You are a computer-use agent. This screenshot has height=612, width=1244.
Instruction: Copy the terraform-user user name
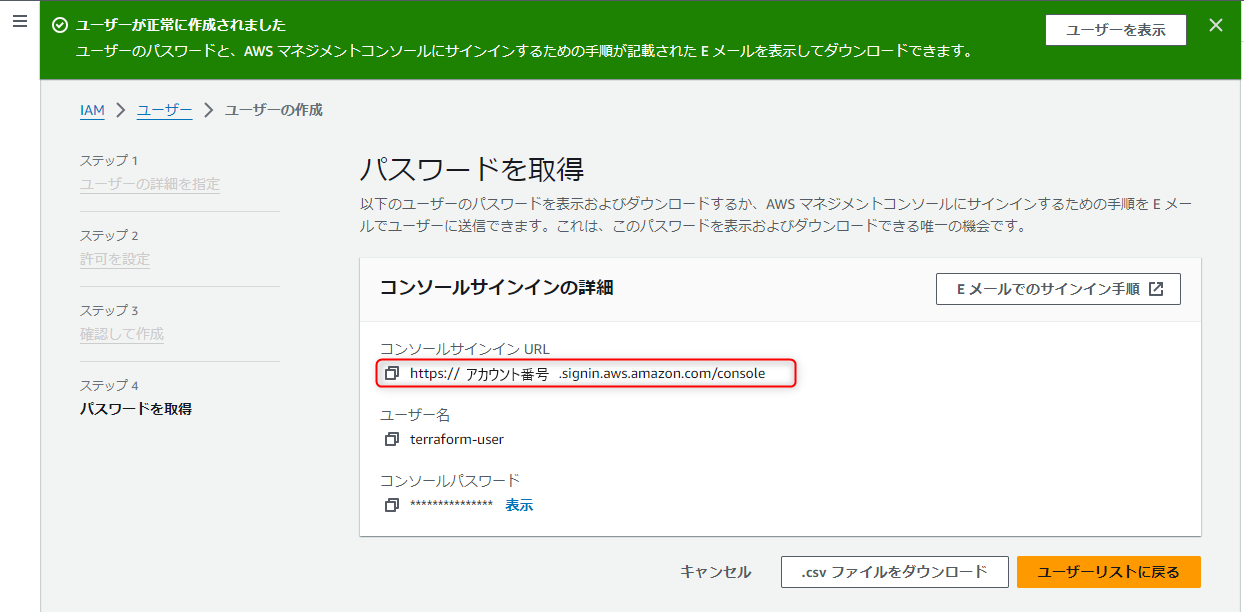[392, 439]
